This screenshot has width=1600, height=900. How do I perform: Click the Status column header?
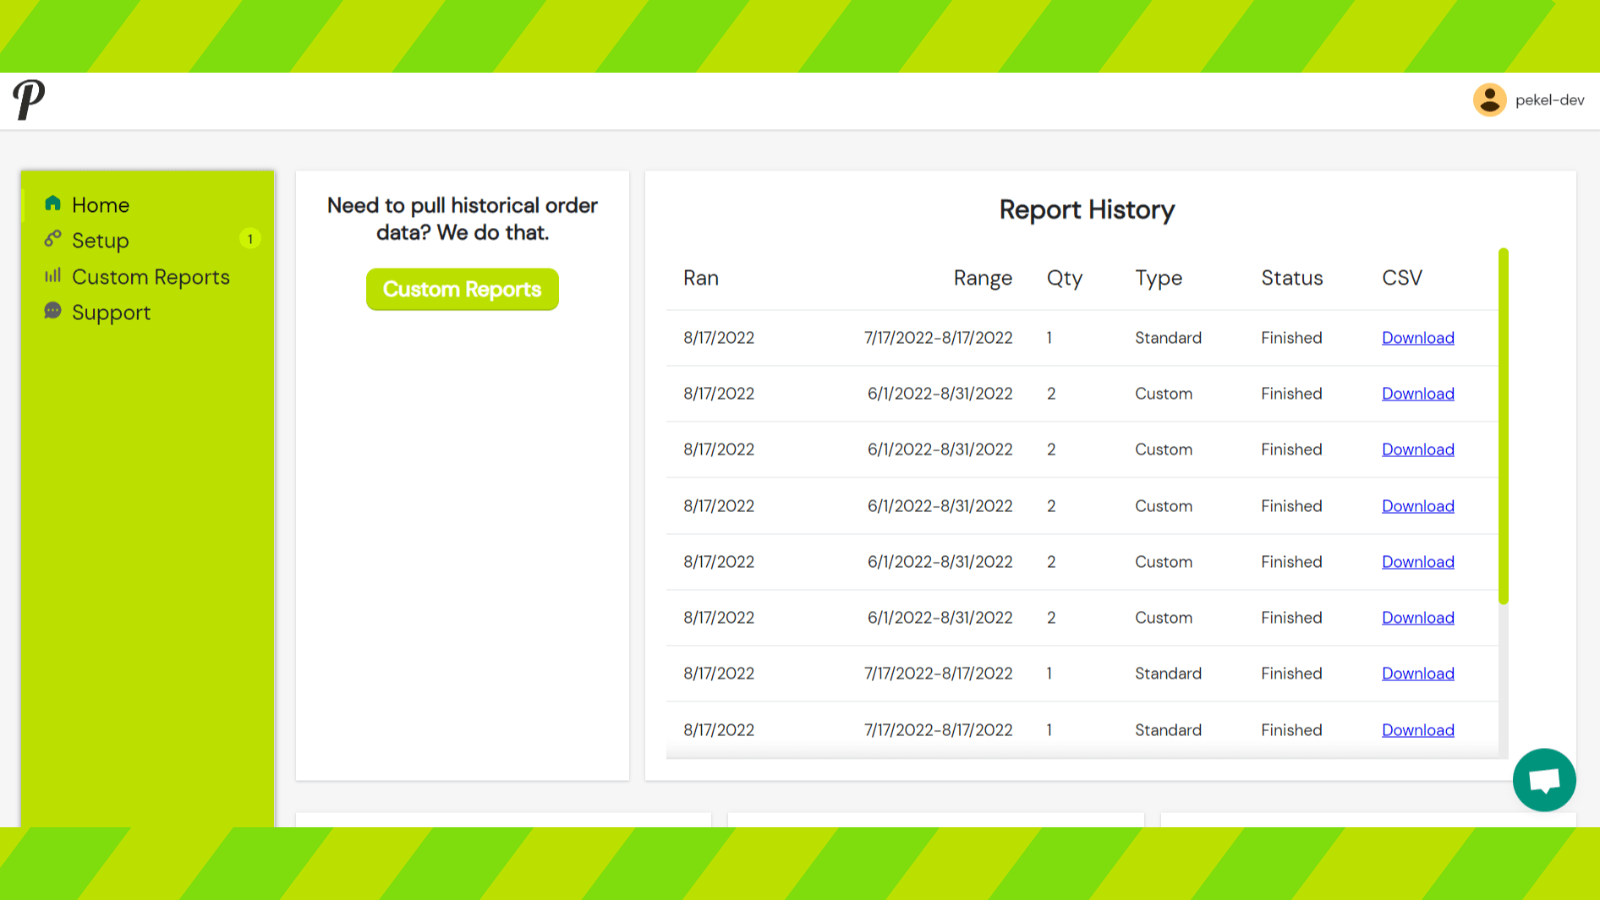(1292, 278)
